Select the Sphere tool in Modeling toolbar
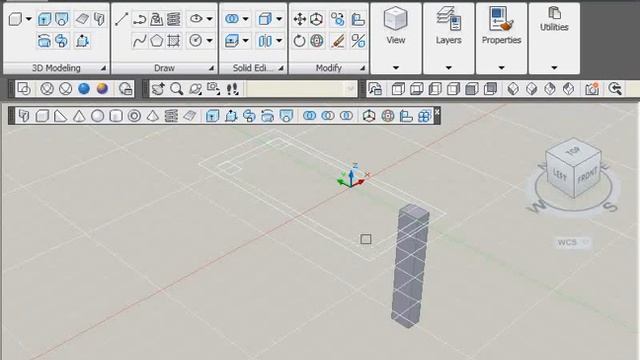The height and width of the screenshot is (360, 640). click(x=98, y=116)
